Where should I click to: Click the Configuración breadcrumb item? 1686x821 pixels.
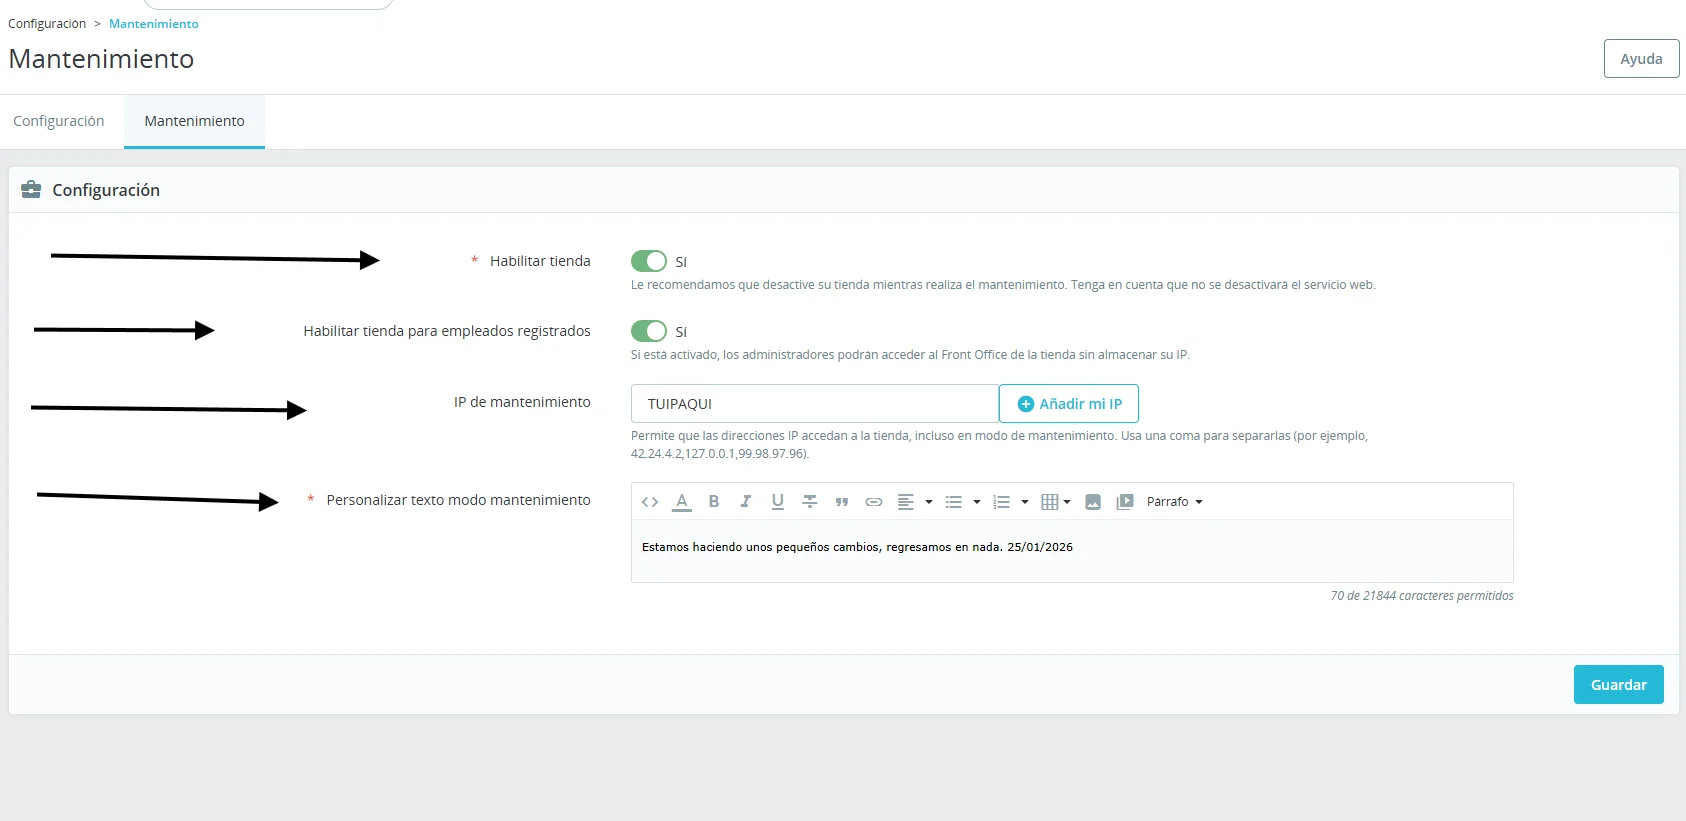tap(47, 24)
